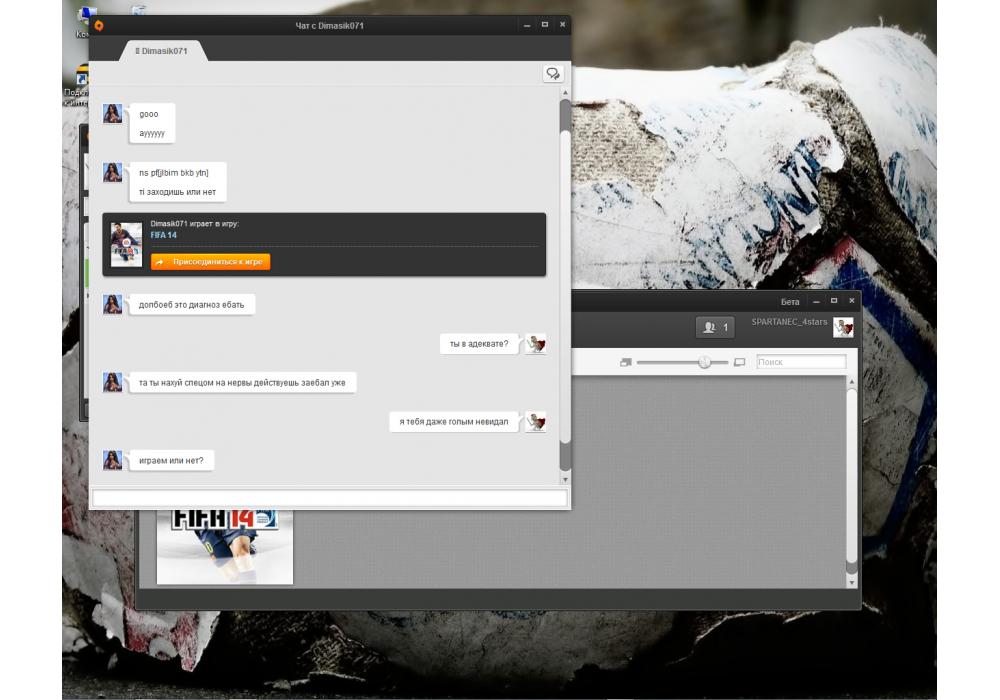Open the friends list icon showing 1
Image resolution: width=1000 pixels, height=700 pixels.
click(x=716, y=327)
